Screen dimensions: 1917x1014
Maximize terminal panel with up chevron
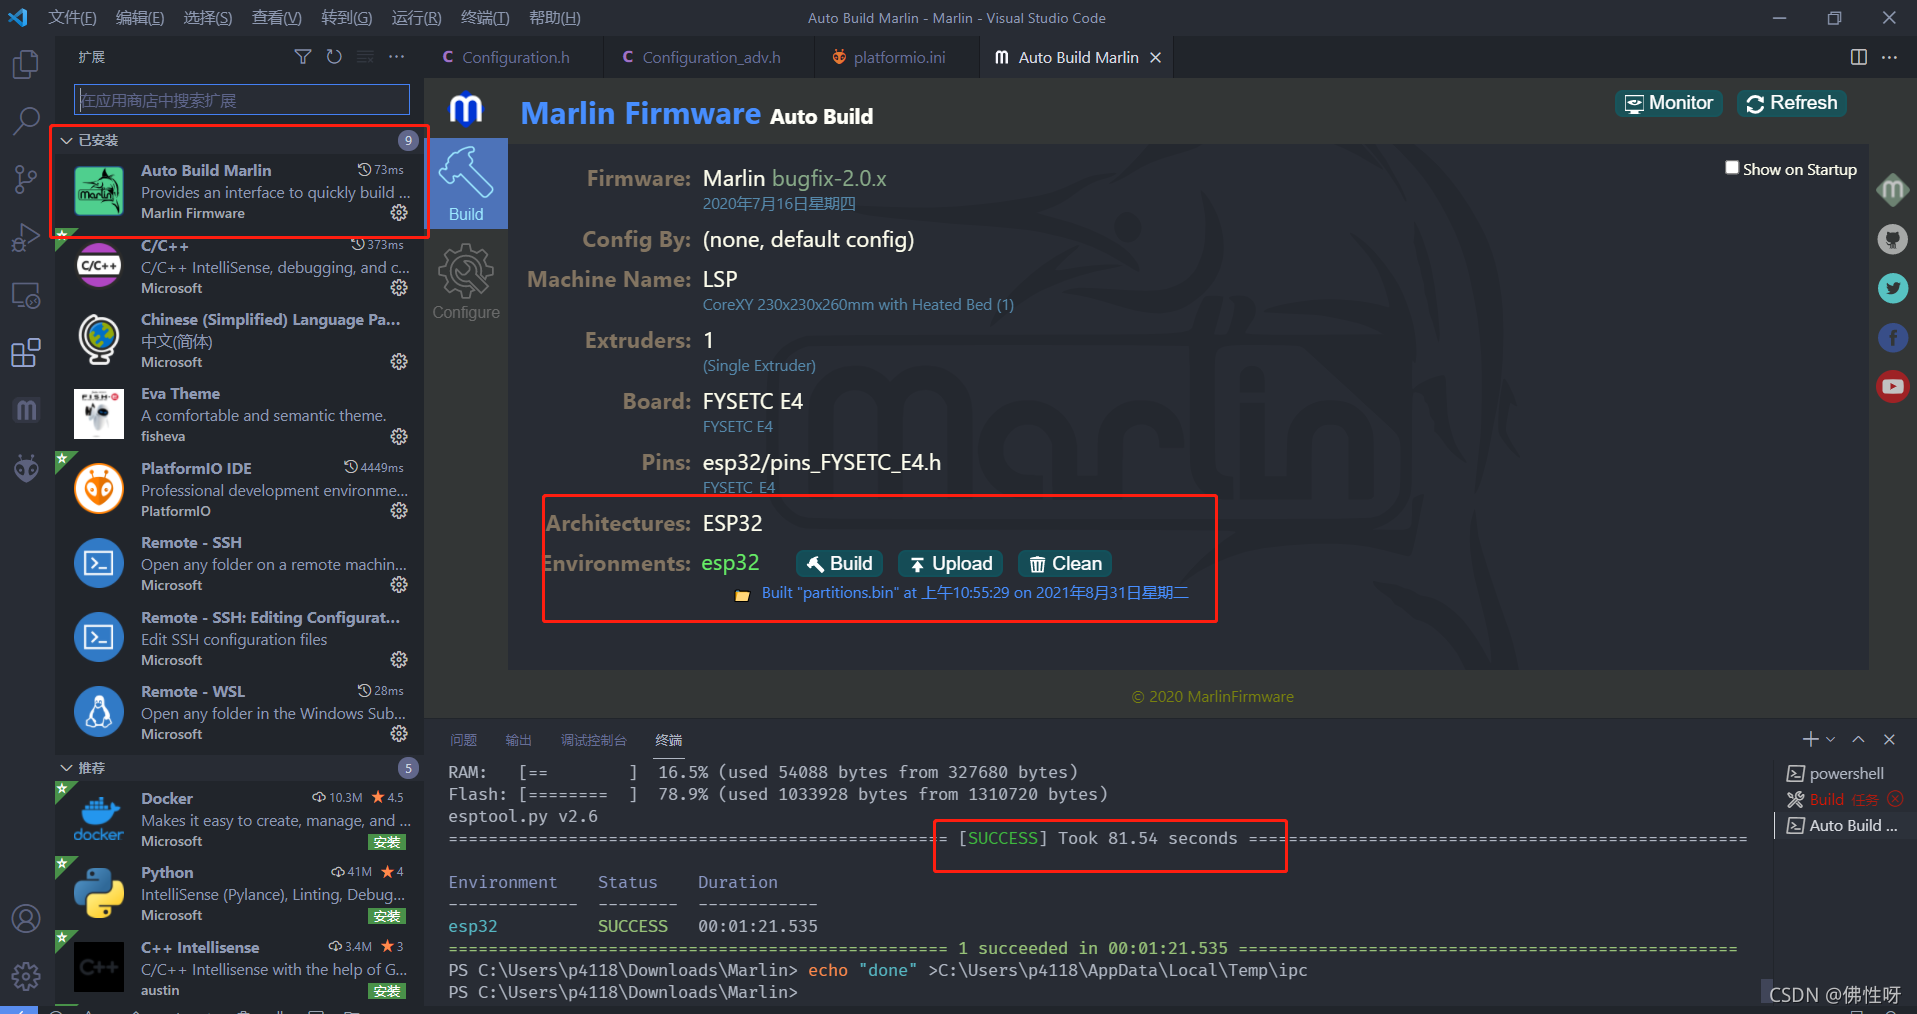[1858, 739]
